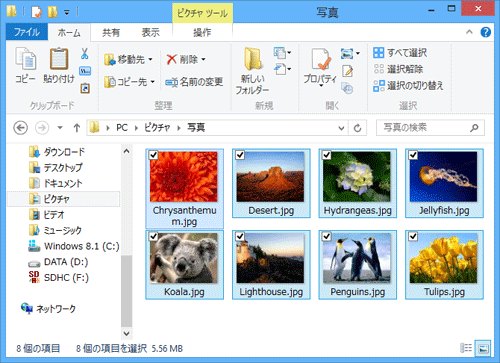
Task: Click the navigation pane scroll down arrow
Action: (126, 333)
